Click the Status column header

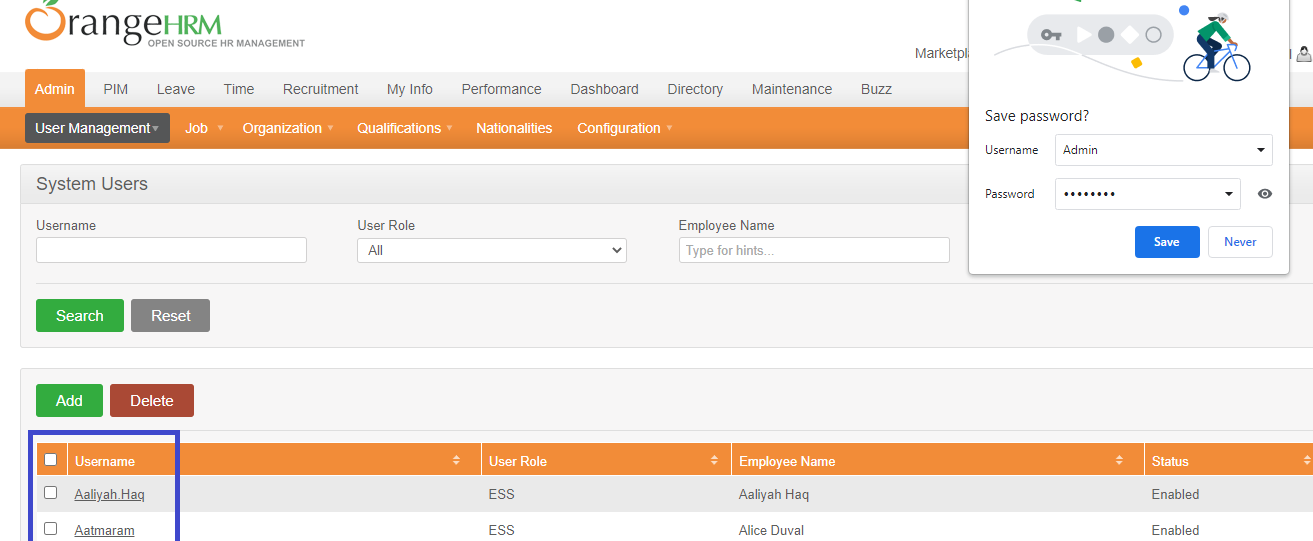1170,461
